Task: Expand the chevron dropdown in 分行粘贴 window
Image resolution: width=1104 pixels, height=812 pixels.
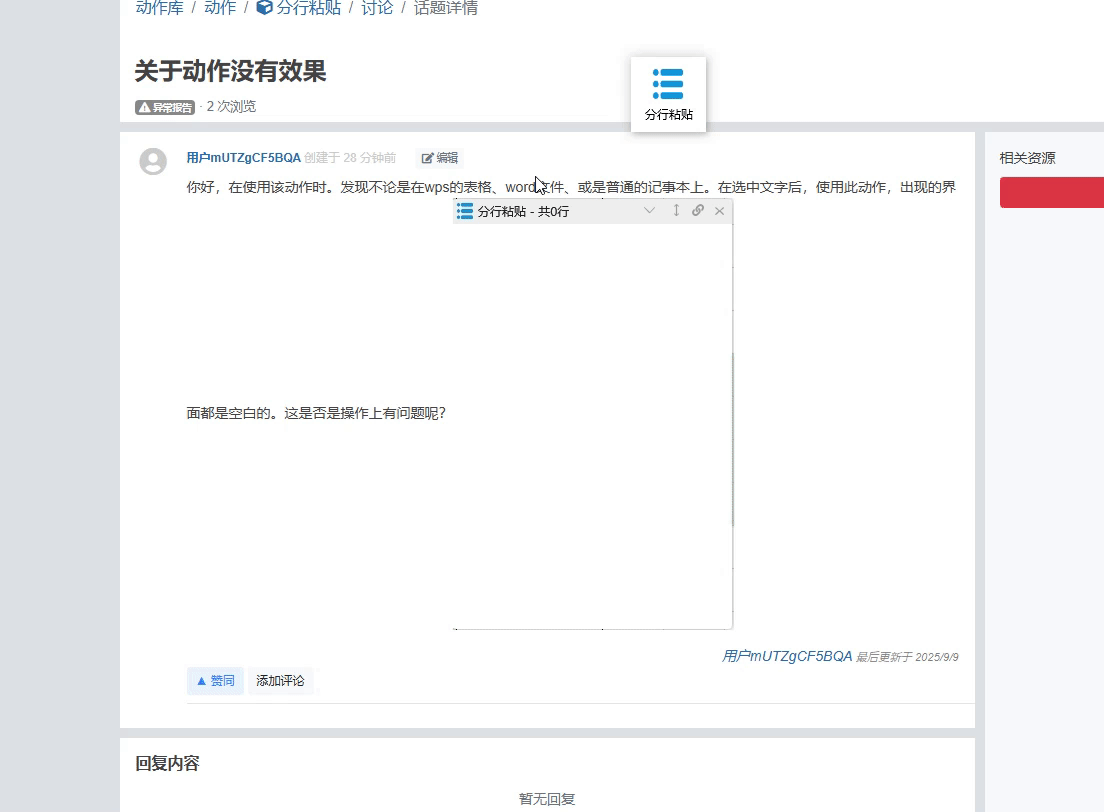Action: pos(650,211)
